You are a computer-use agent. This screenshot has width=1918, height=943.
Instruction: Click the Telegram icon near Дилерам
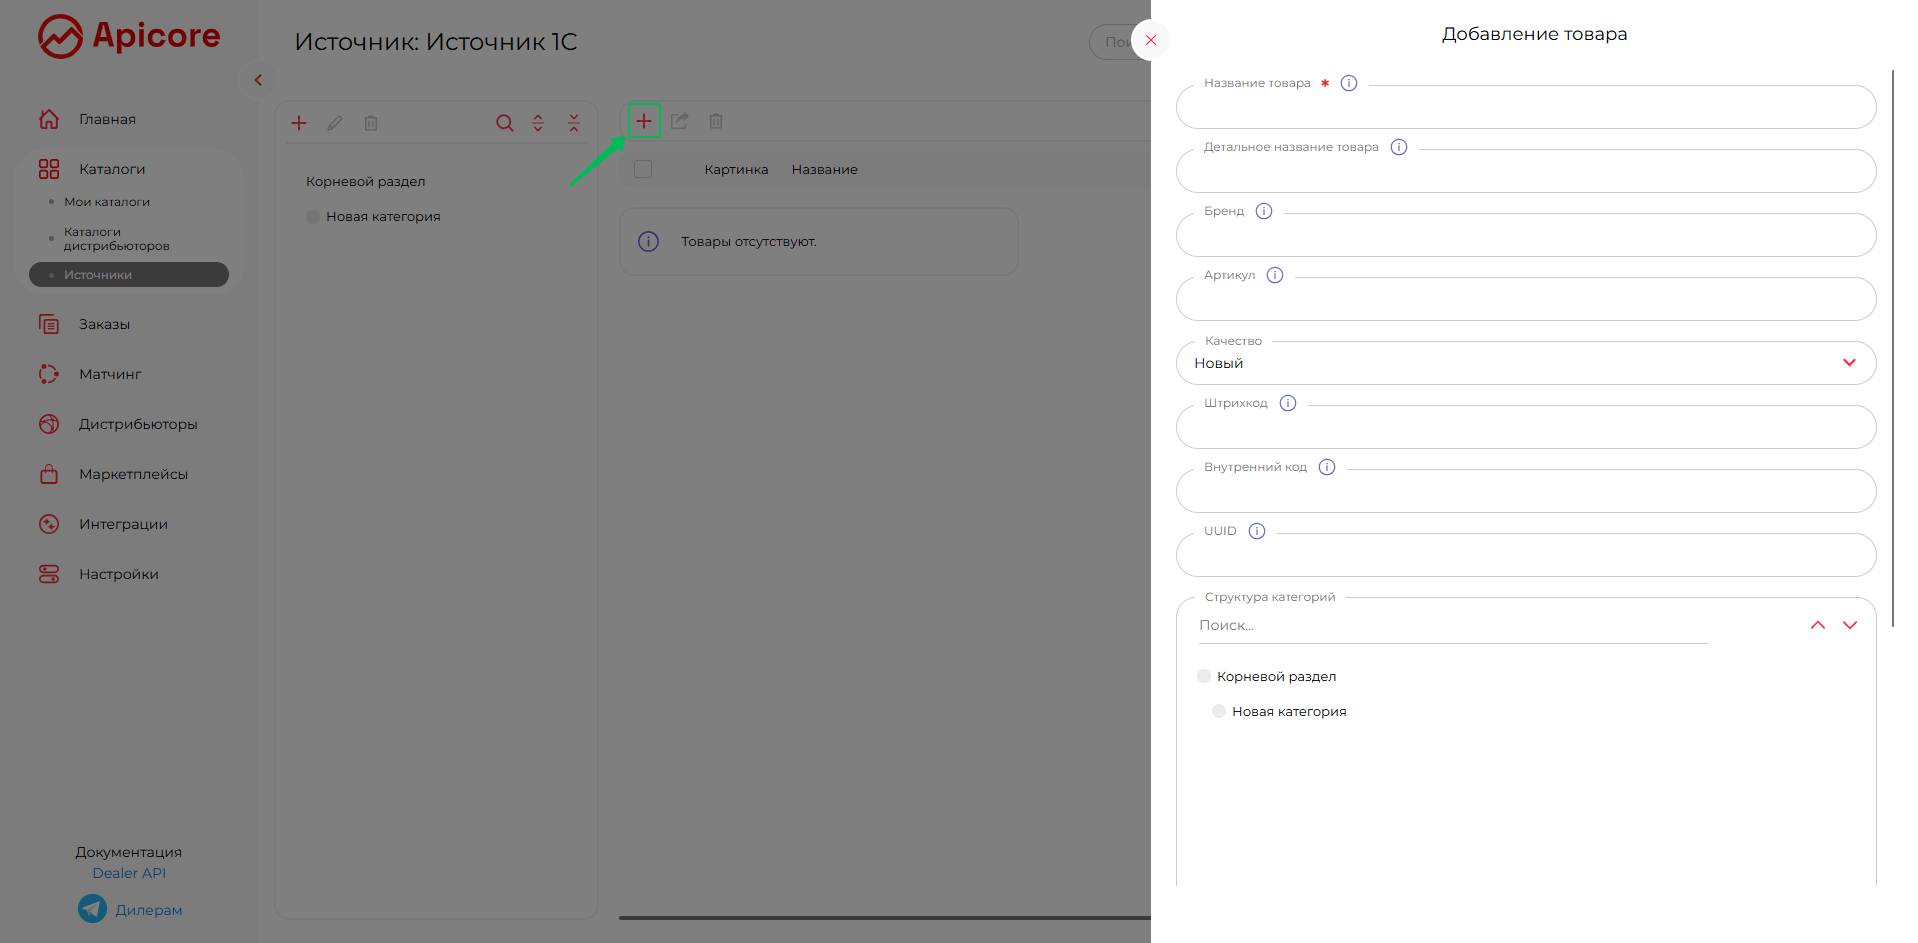point(92,909)
